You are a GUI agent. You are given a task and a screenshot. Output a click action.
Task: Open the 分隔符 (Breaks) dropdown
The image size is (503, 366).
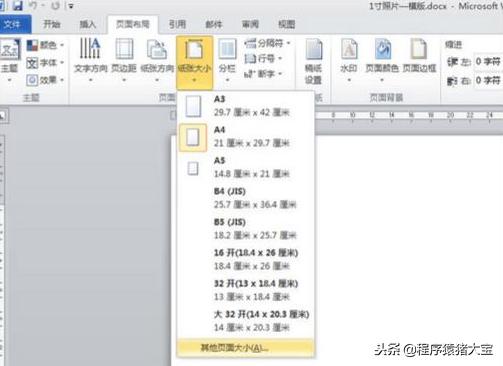(267, 43)
